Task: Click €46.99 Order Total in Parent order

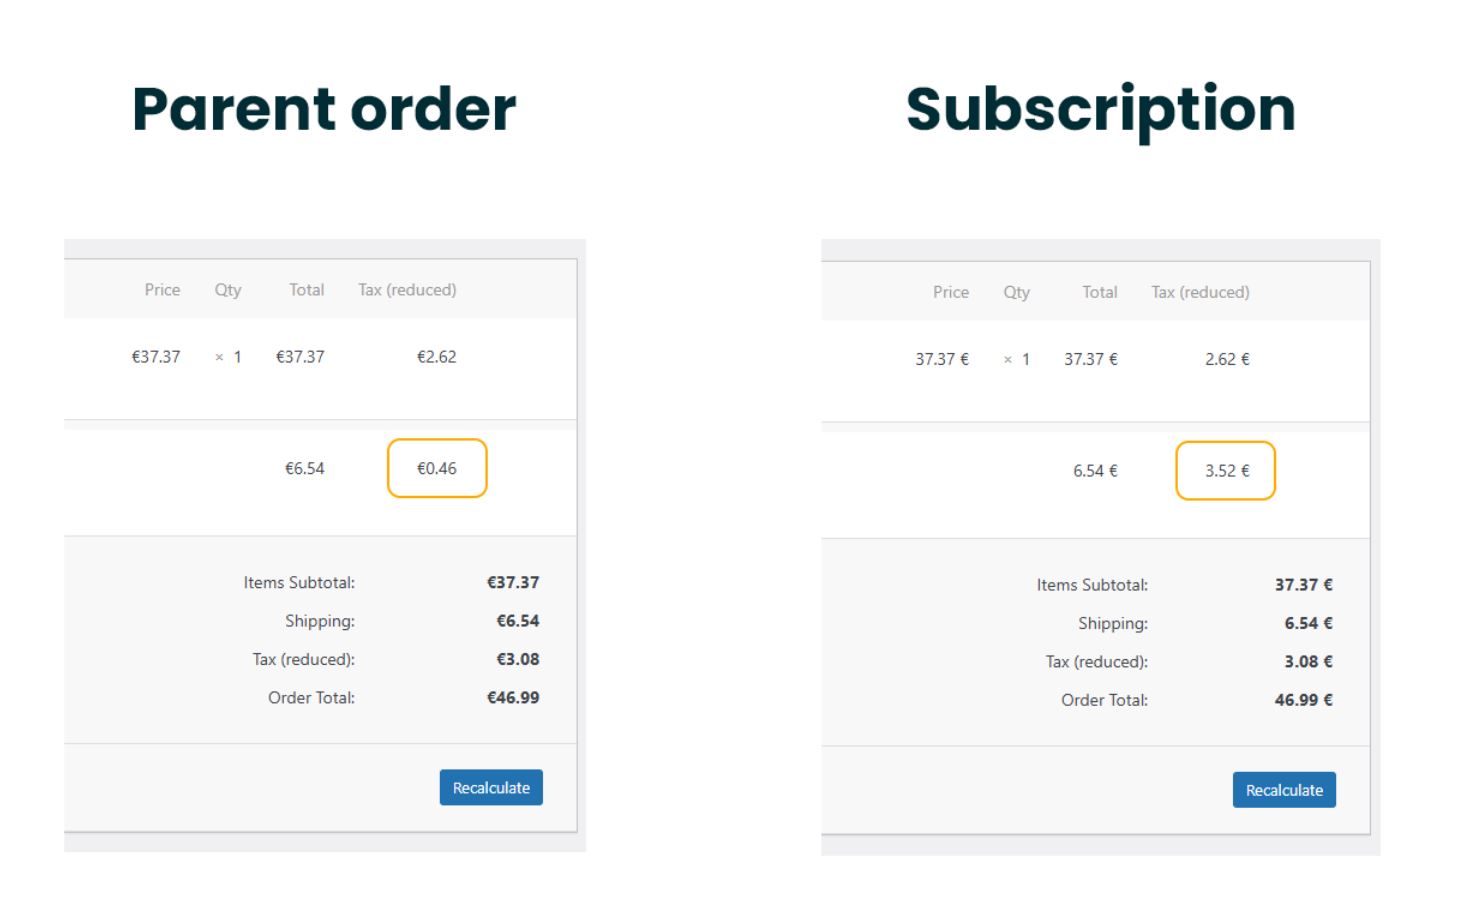Action: point(513,698)
